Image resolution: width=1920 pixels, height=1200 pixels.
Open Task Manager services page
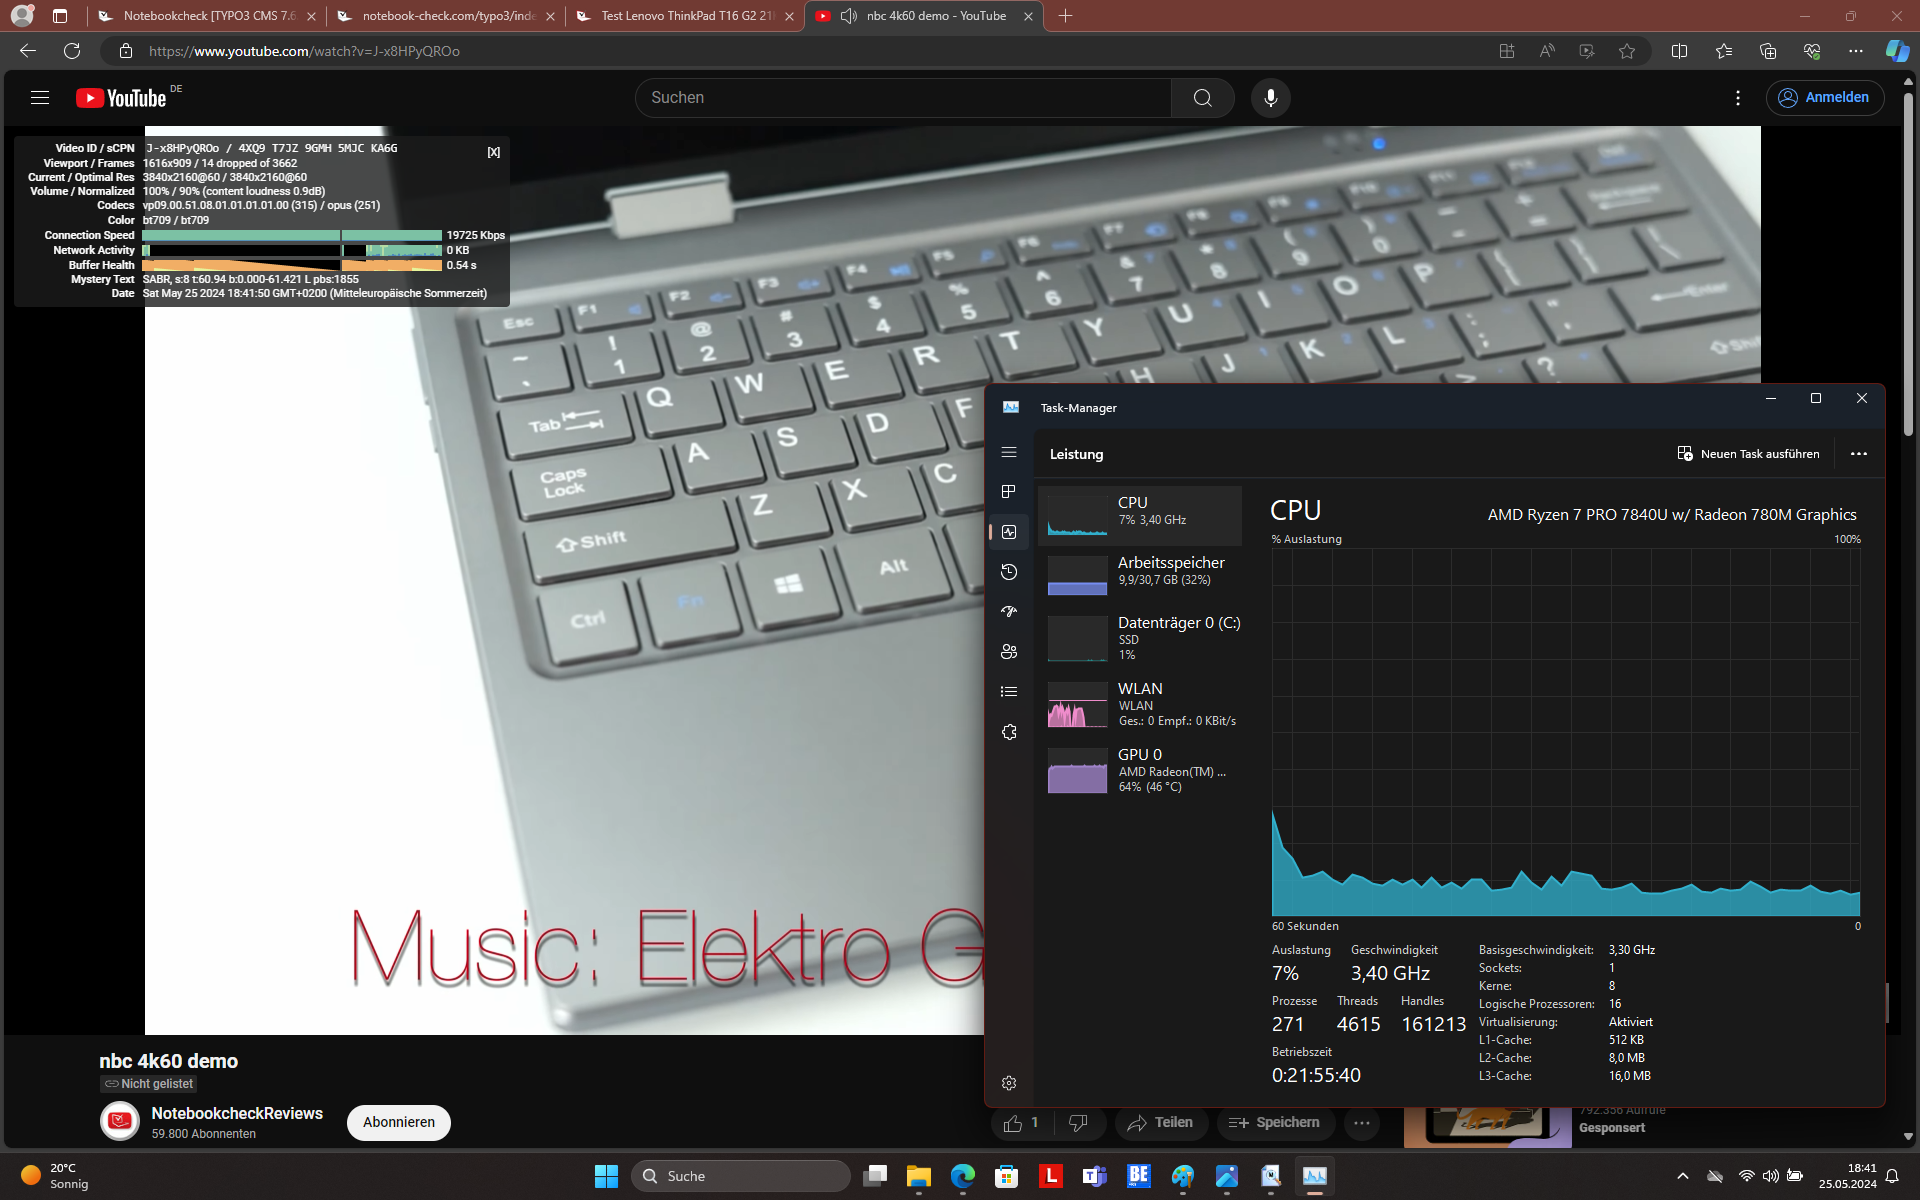(1009, 732)
